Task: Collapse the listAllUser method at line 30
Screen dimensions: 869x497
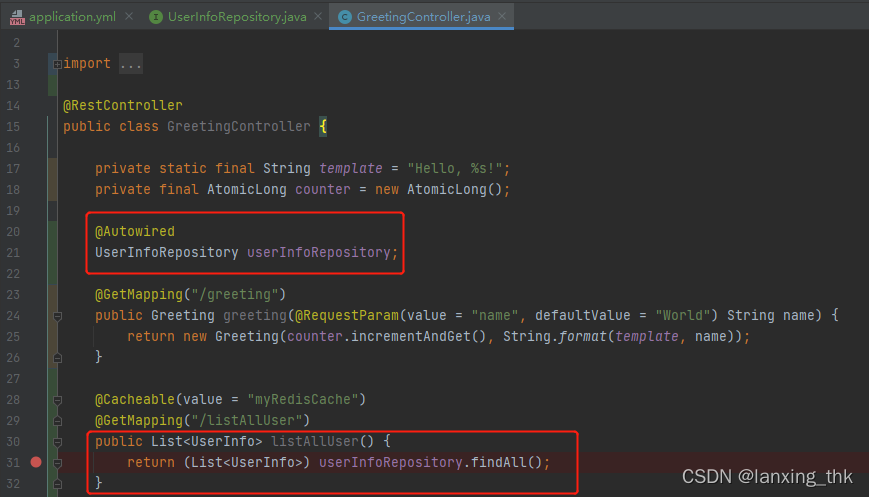Action: [x=57, y=442]
